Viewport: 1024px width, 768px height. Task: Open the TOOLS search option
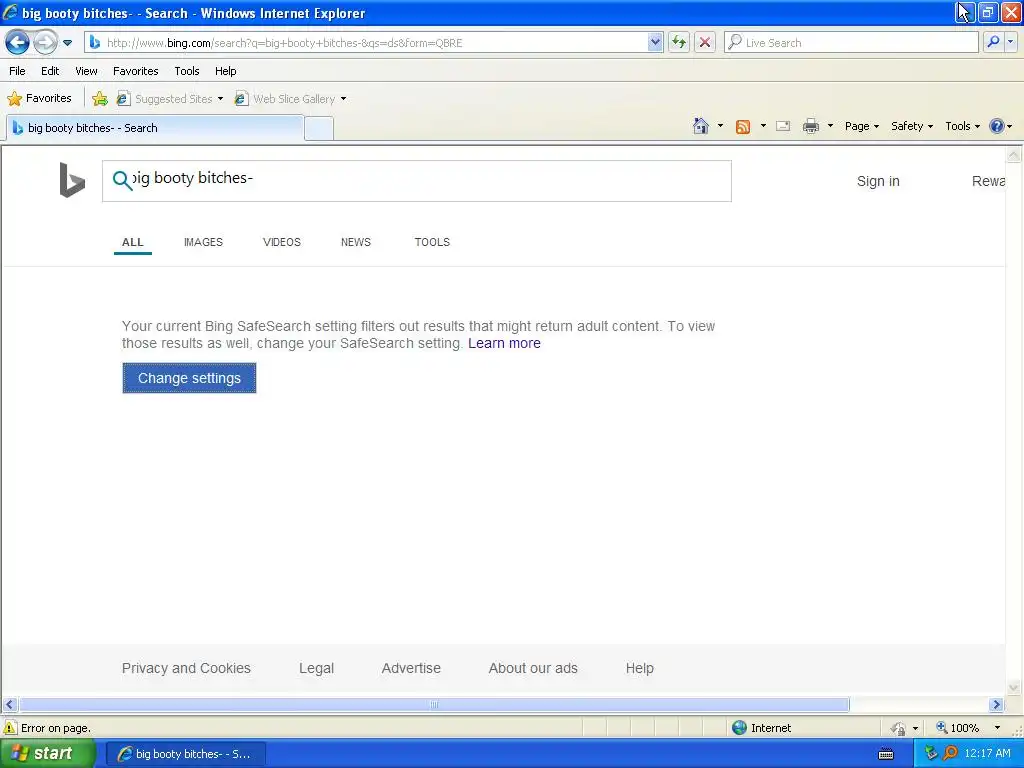(x=432, y=242)
